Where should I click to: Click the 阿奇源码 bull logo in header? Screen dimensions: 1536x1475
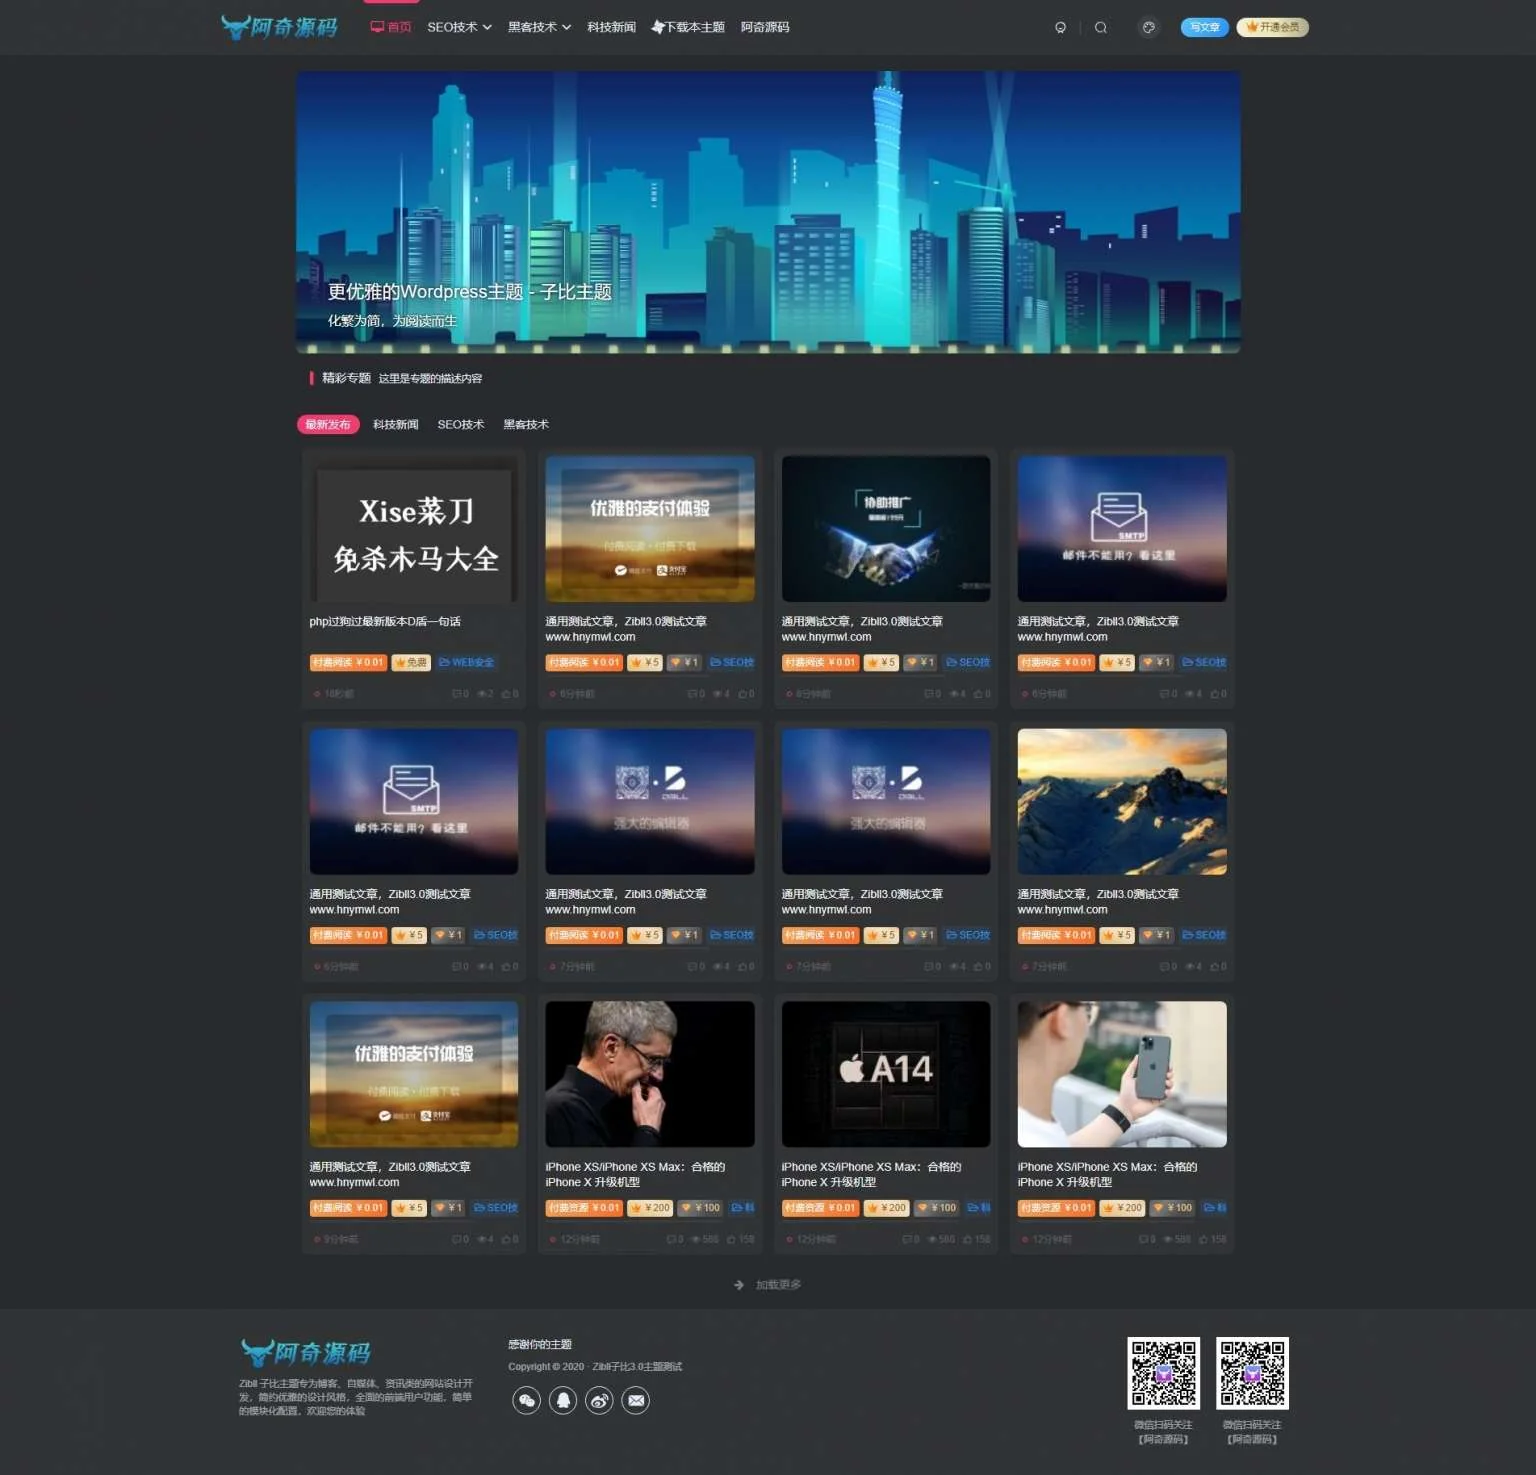pos(280,27)
